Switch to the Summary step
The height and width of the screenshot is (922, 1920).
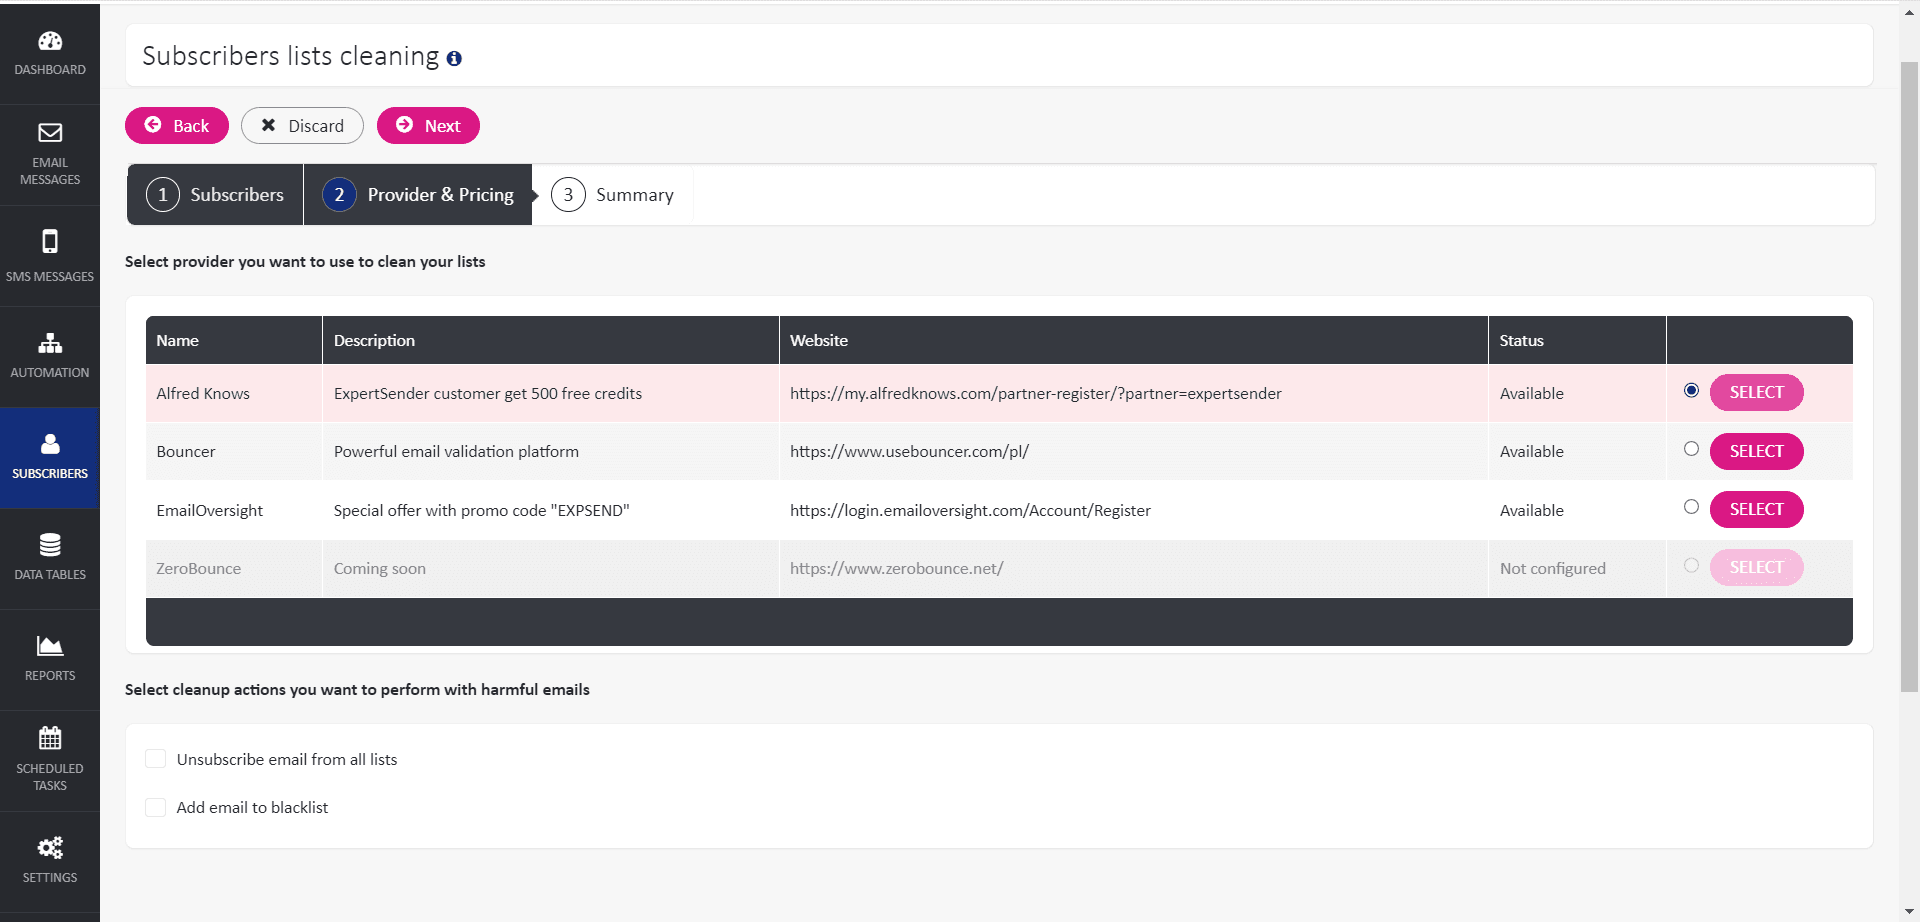(x=613, y=195)
